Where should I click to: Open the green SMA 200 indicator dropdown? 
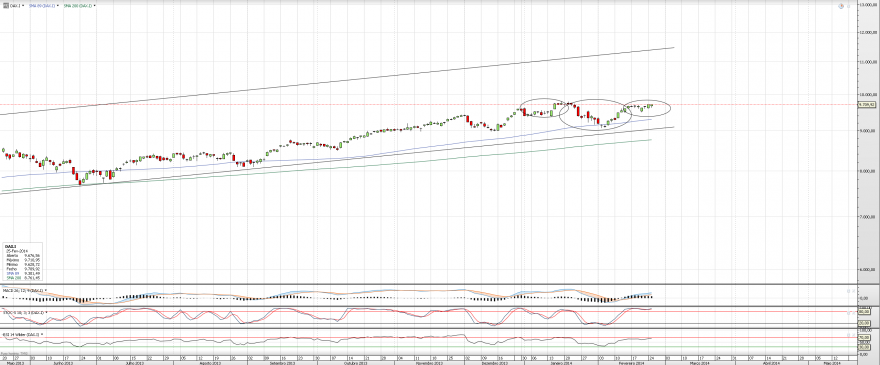[95, 6]
